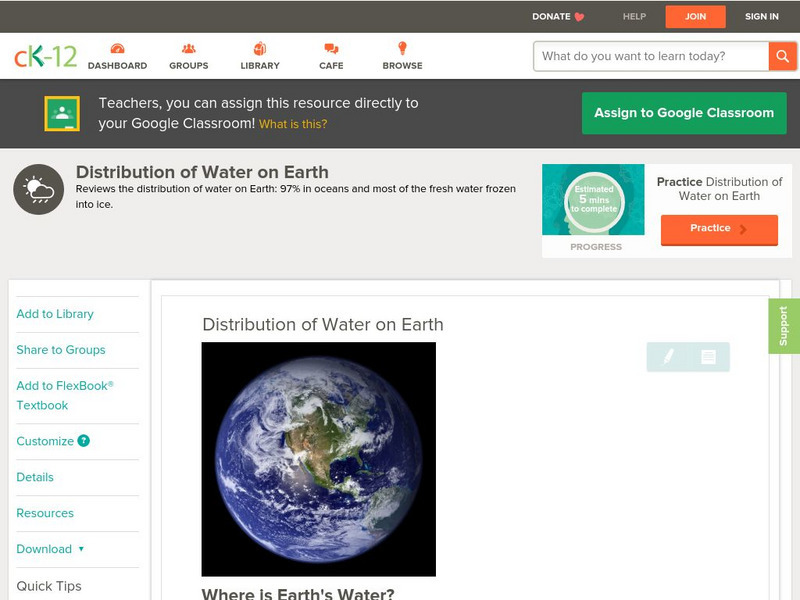The image size is (800, 600).
Task: Click the weather concept icon
Action: pos(38,189)
